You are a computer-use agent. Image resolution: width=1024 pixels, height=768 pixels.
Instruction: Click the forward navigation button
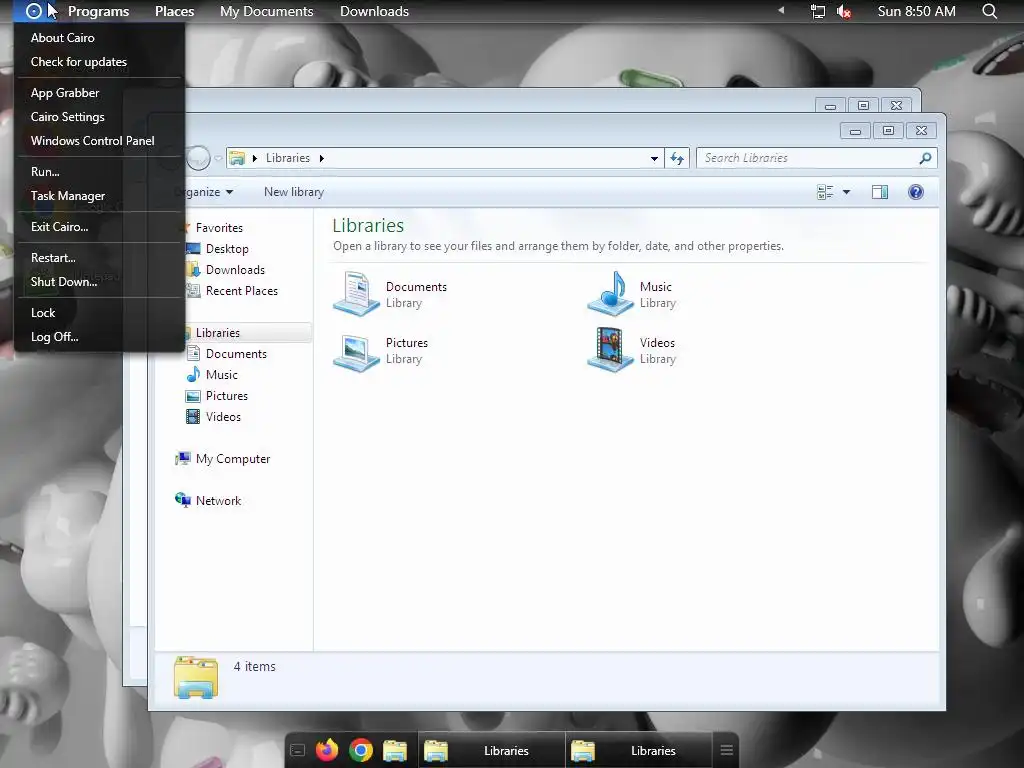pyautogui.click(x=198, y=157)
